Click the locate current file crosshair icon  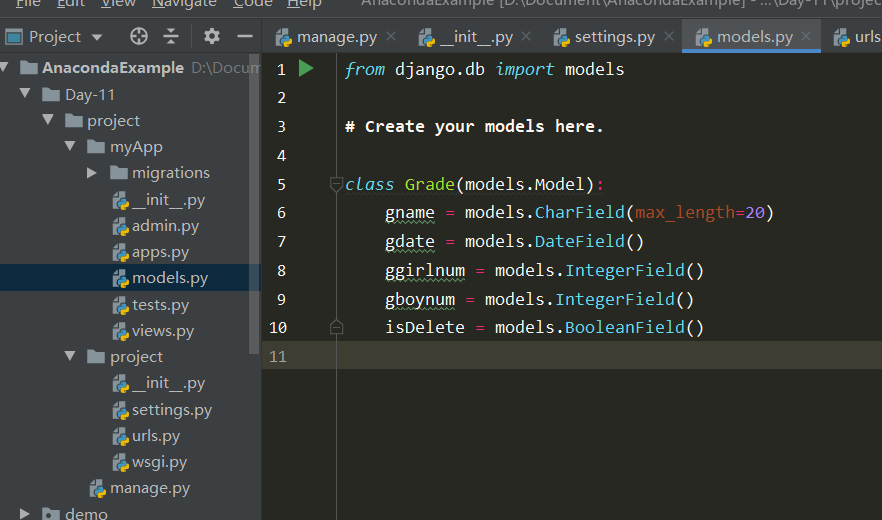pos(138,37)
